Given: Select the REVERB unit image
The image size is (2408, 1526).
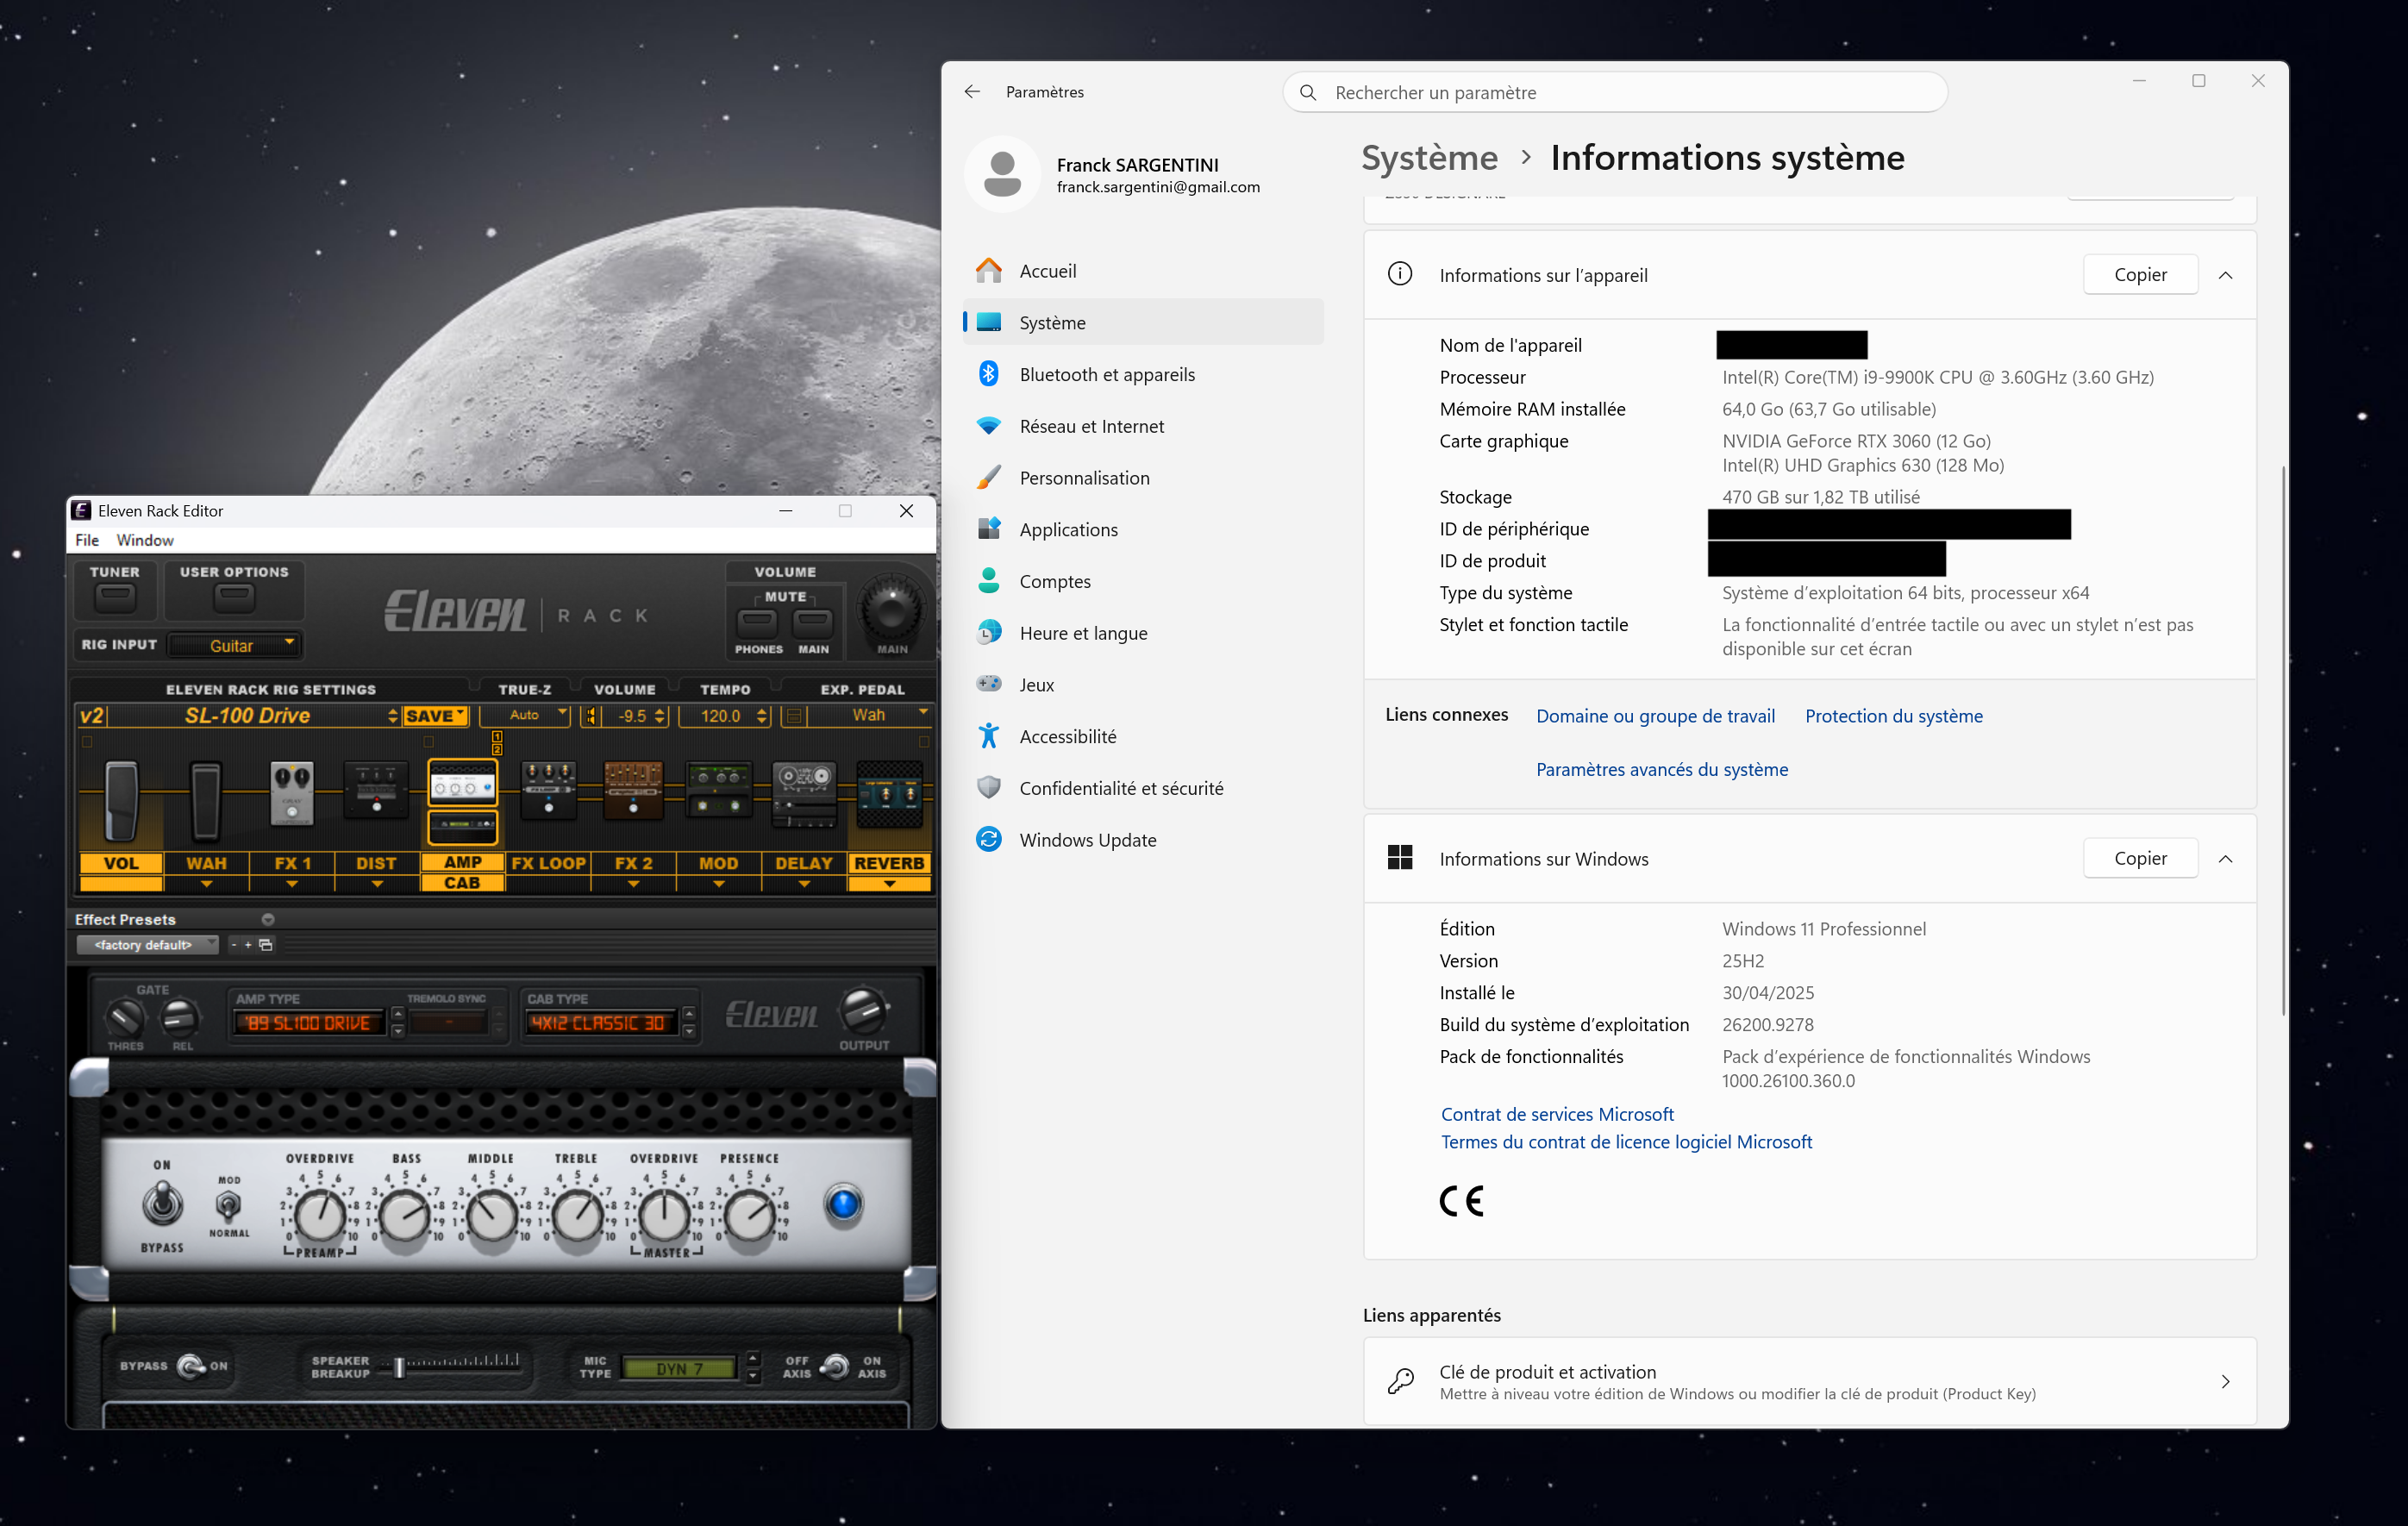Looking at the screenshot, I should (889, 793).
